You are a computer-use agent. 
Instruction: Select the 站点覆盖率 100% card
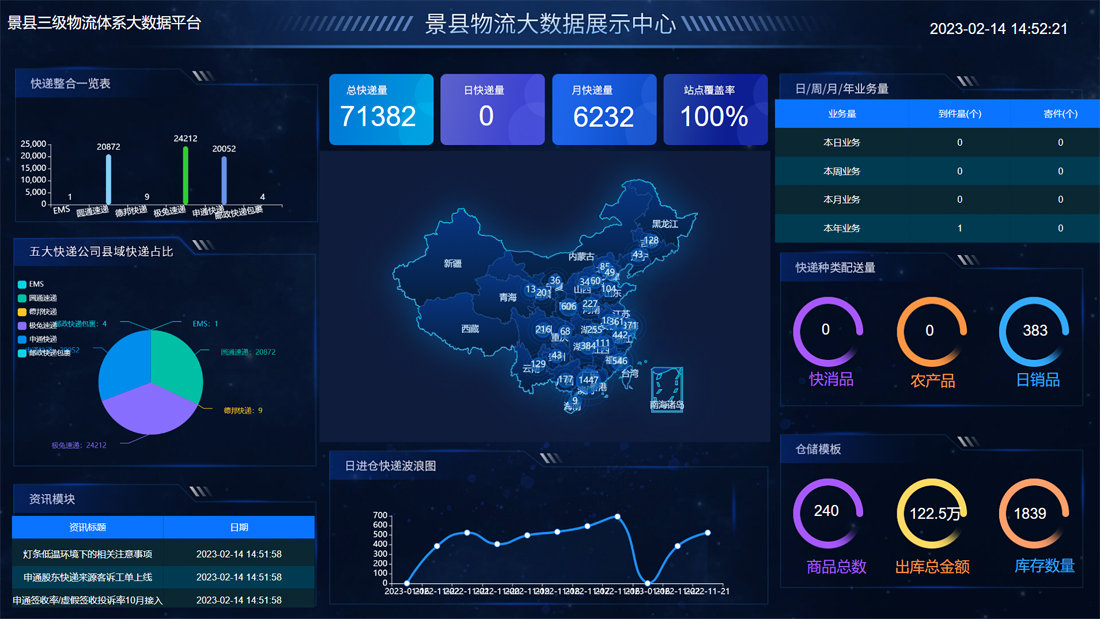715,110
